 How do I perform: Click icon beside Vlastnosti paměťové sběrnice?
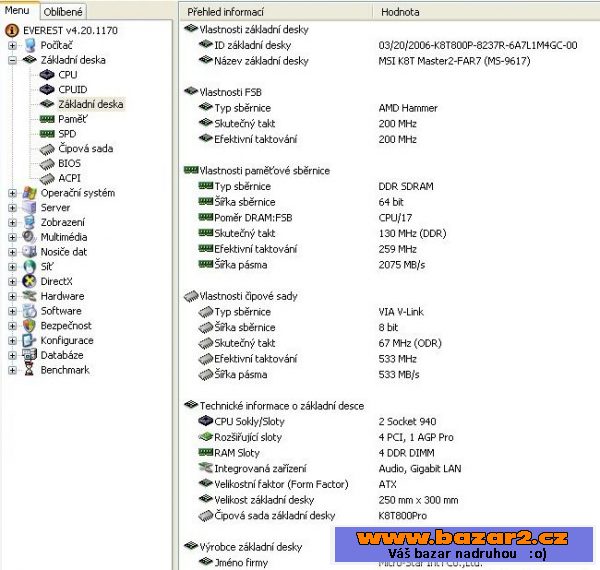coord(191,170)
